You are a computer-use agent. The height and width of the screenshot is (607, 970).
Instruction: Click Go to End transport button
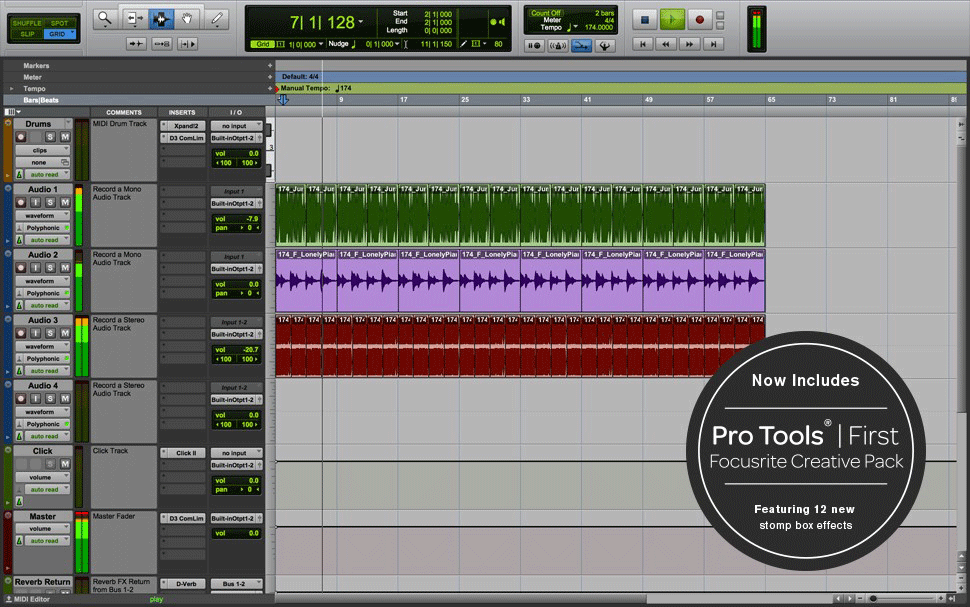[x=713, y=44]
